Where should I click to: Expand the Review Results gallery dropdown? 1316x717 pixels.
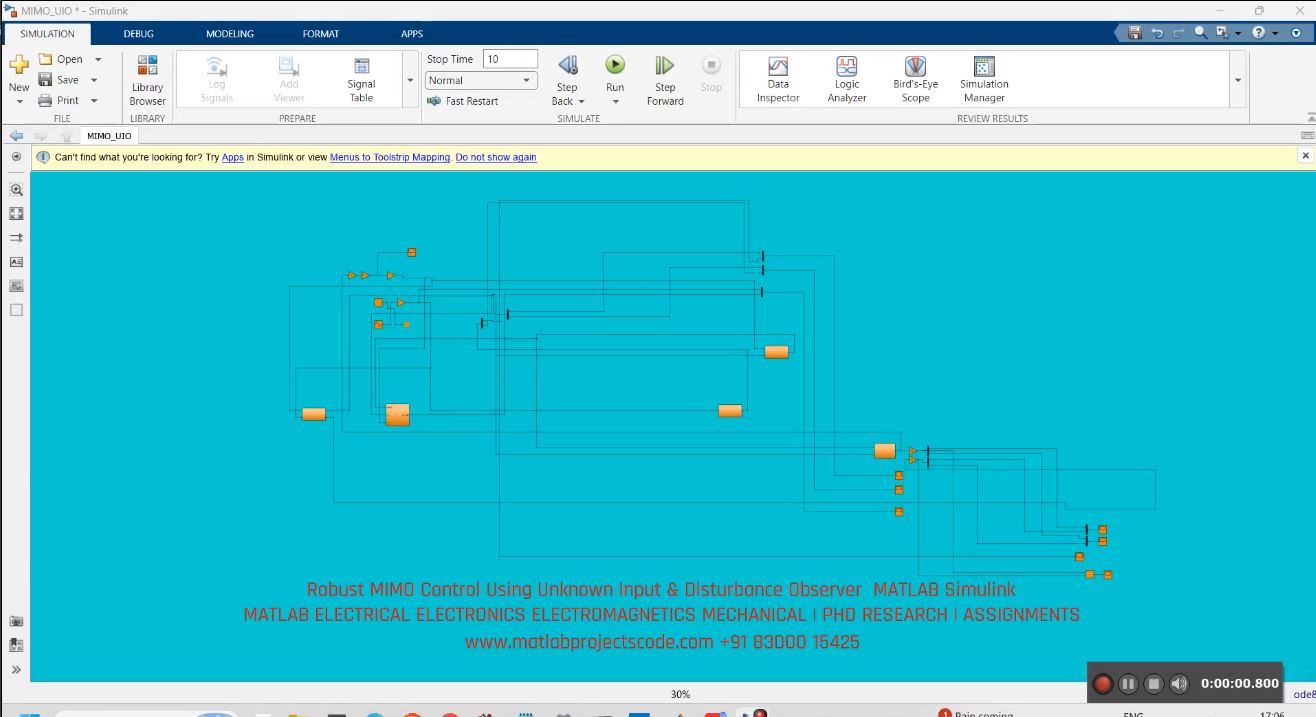pos(1239,80)
